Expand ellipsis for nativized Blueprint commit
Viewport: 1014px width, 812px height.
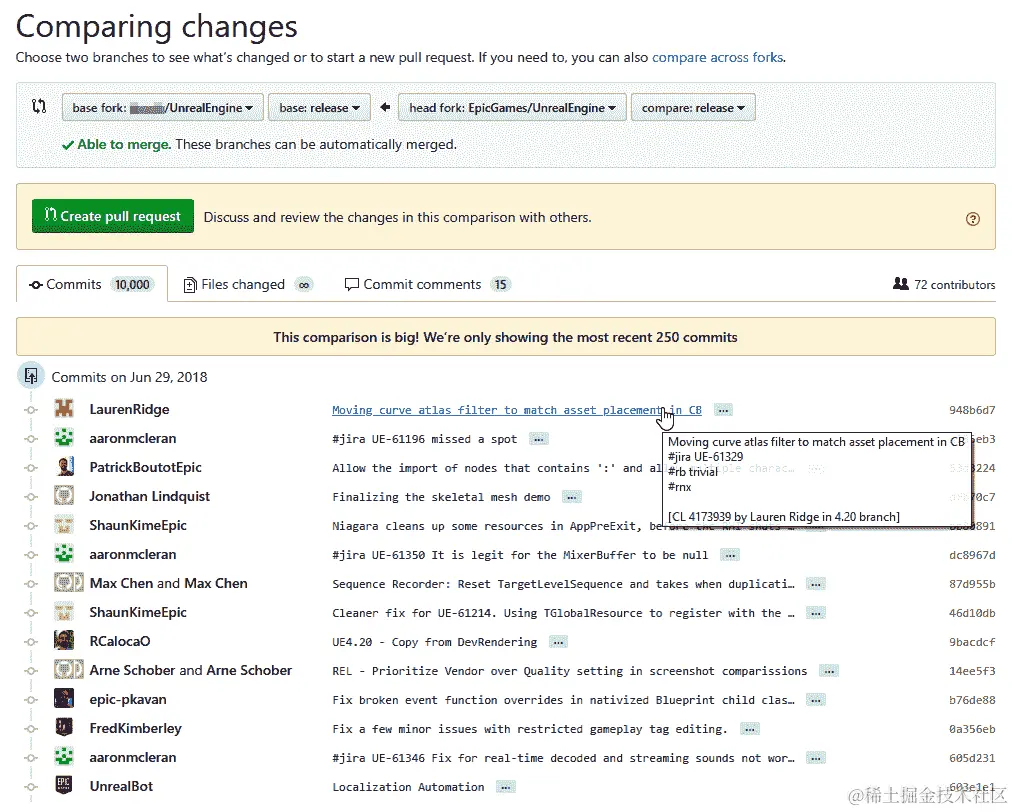click(x=815, y=700)
